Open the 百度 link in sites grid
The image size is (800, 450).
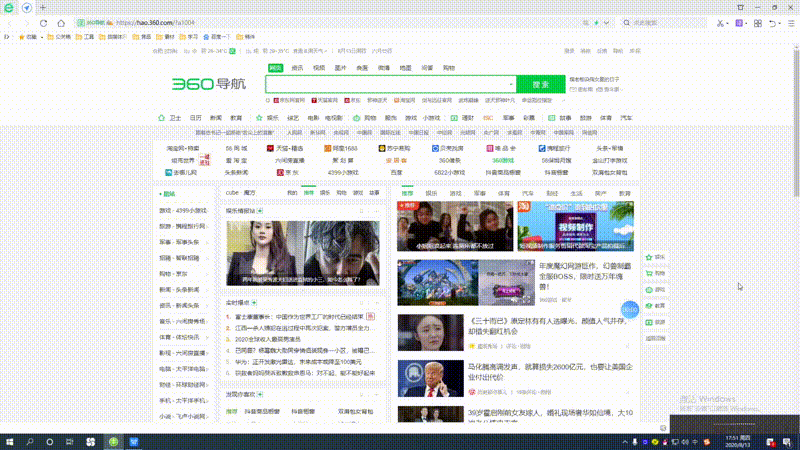[396, 172]
